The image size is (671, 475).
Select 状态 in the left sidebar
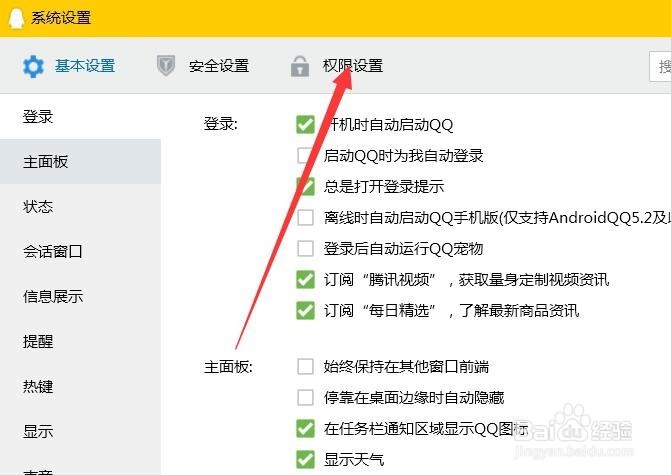point(80,207)
